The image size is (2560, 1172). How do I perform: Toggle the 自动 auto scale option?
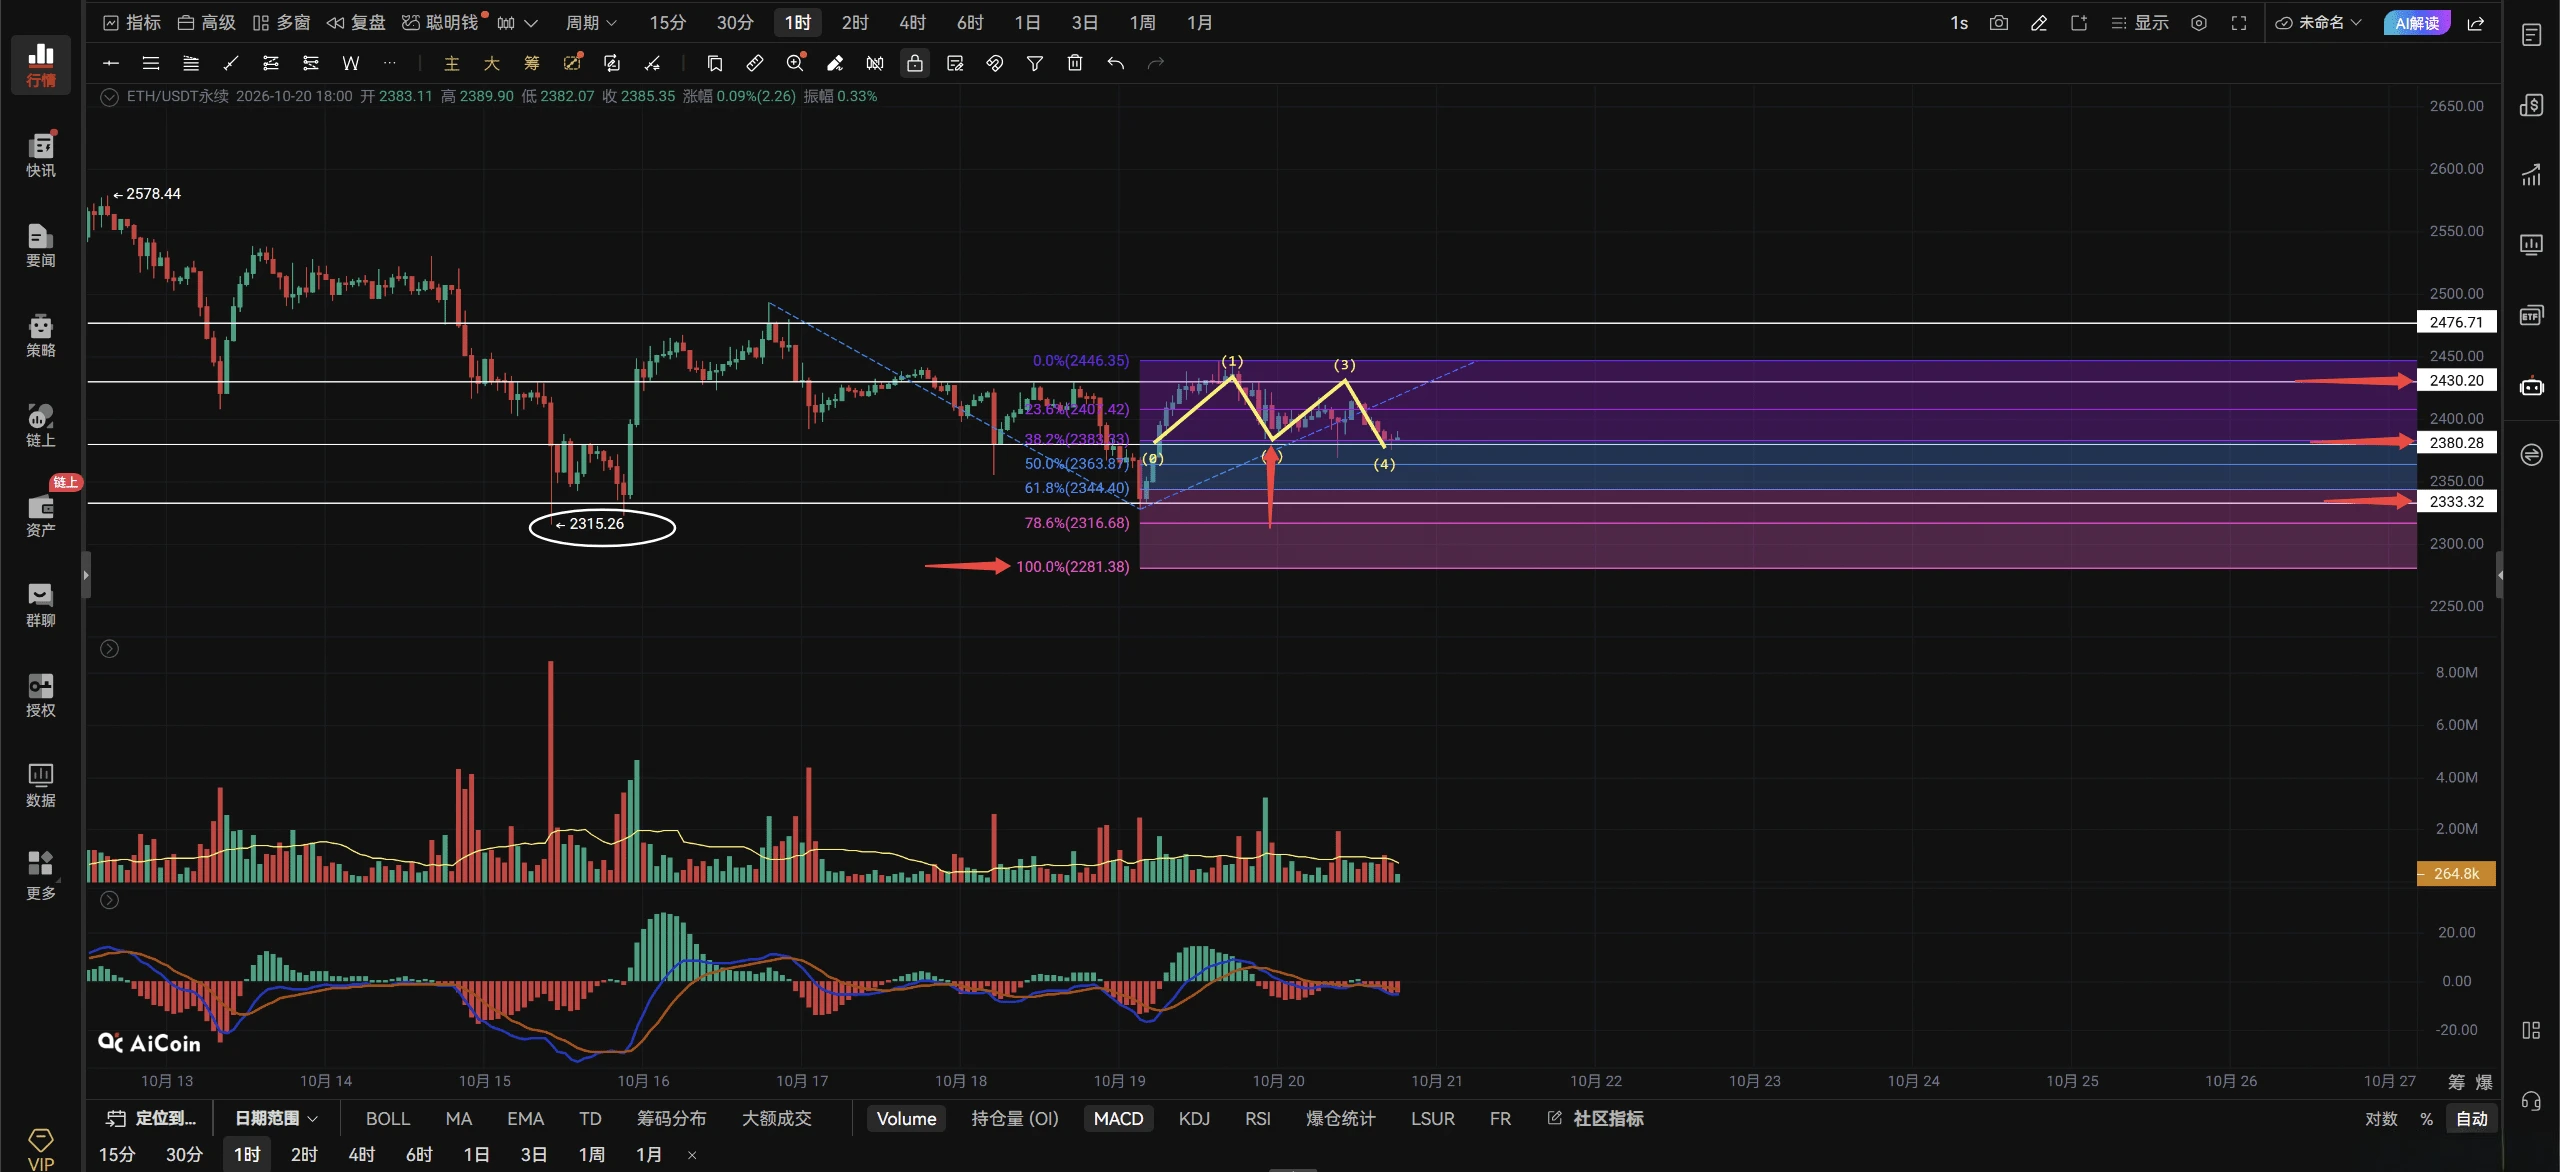[2472, 1118]
